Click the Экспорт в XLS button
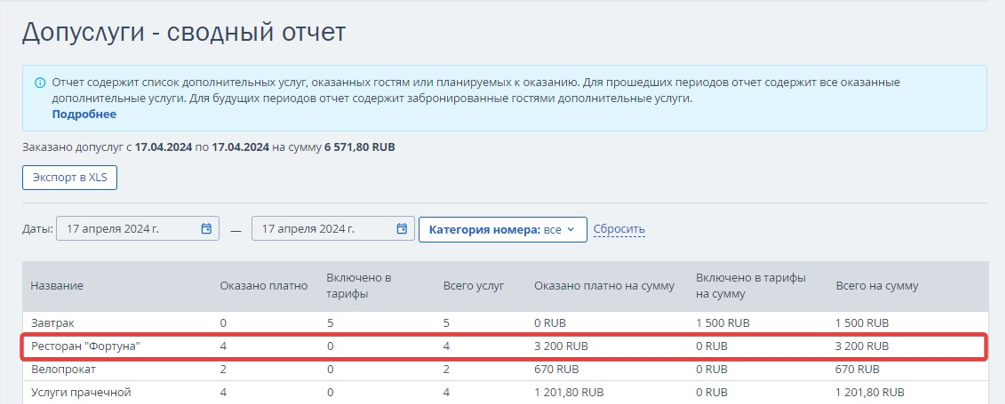The width and height of the screenshot is (1005, 404). pos(70,178)
